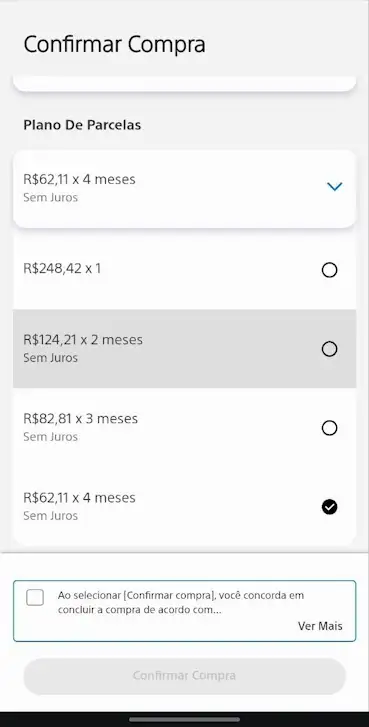The width and height of the screenshot is (369, 727).
Task: Tap the partially visible card above Plano De Parcelas
Action: [x=184, y=83]
